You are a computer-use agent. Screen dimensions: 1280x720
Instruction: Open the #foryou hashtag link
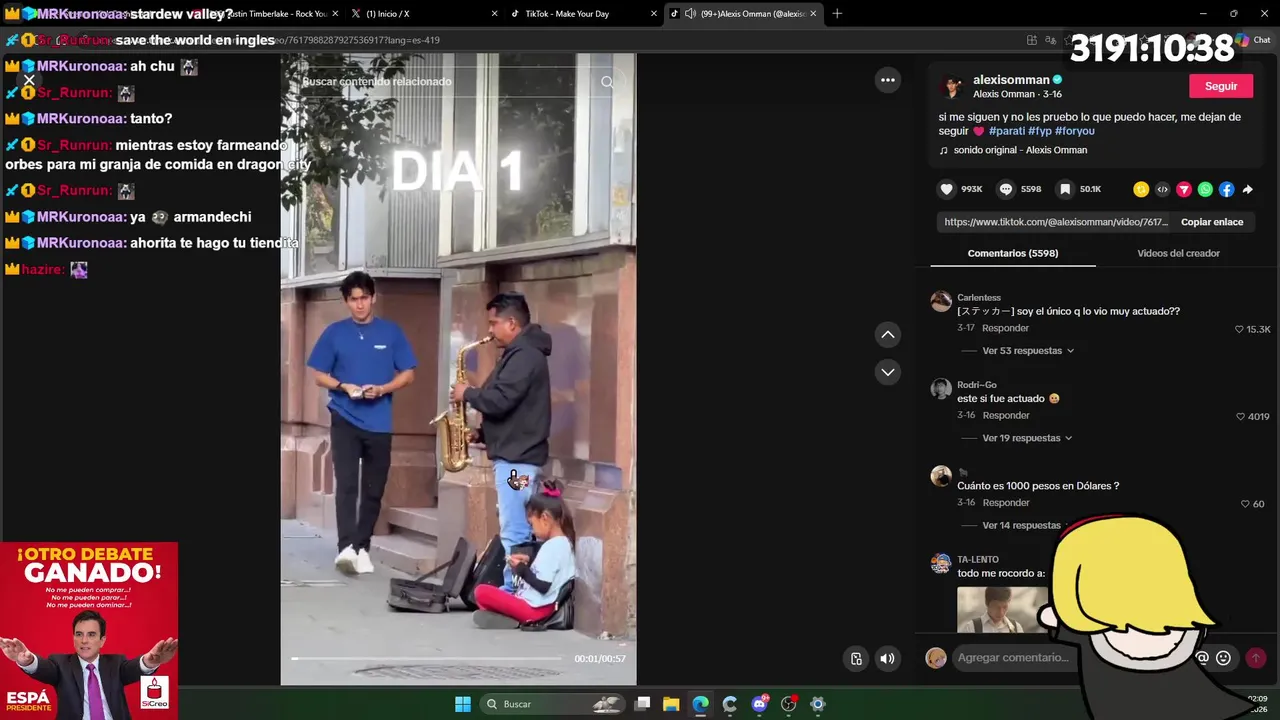pyautogui.click(x=1074, y=131)
